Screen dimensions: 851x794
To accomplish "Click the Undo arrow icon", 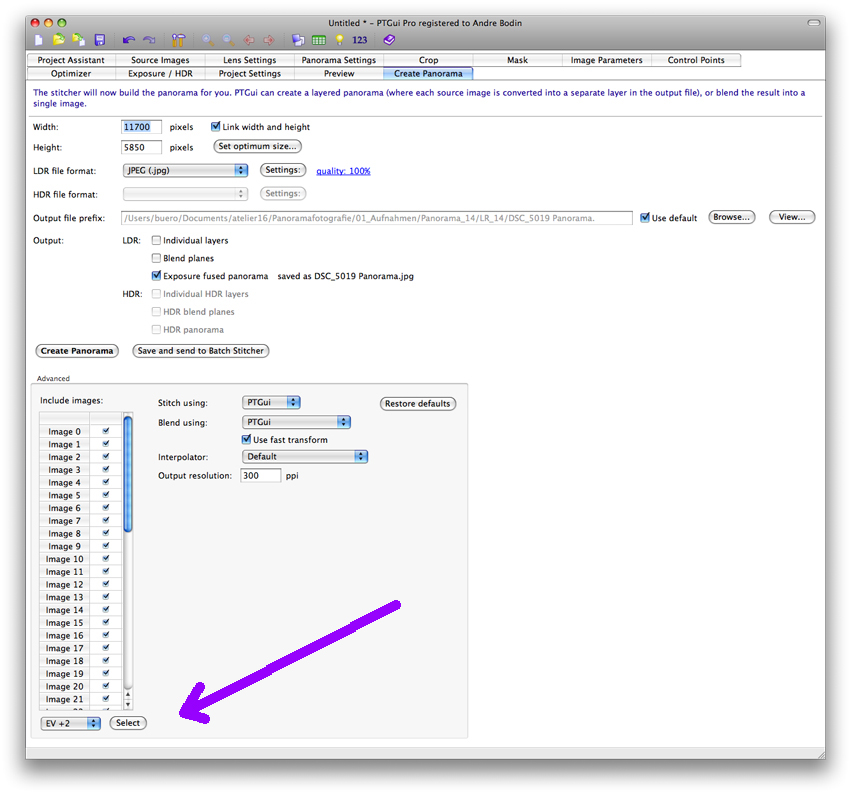I will [x=128, y=40].
